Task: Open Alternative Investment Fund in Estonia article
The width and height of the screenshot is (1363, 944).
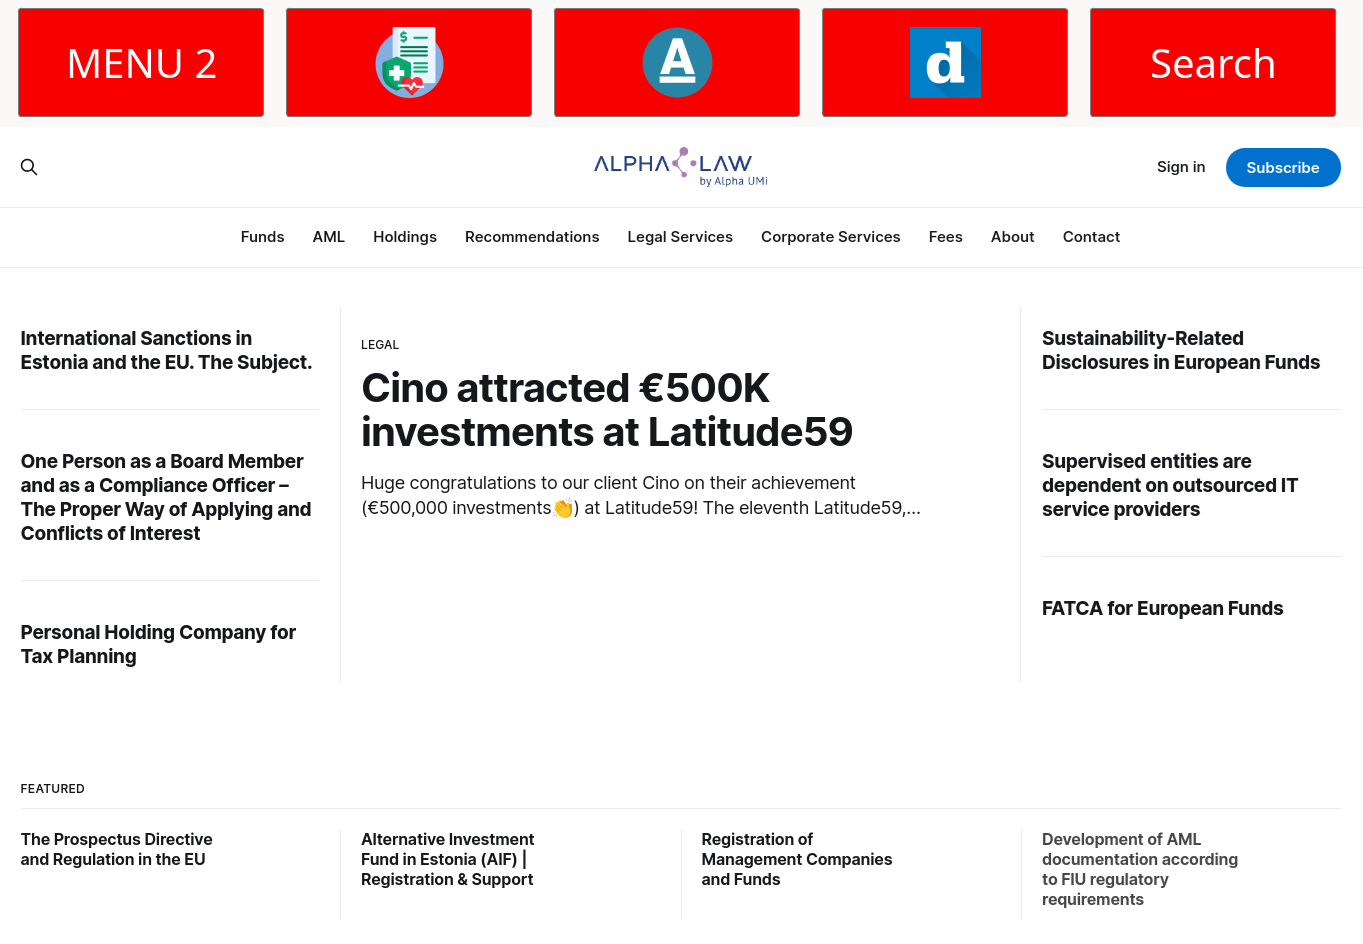Action: coord(448,859)
